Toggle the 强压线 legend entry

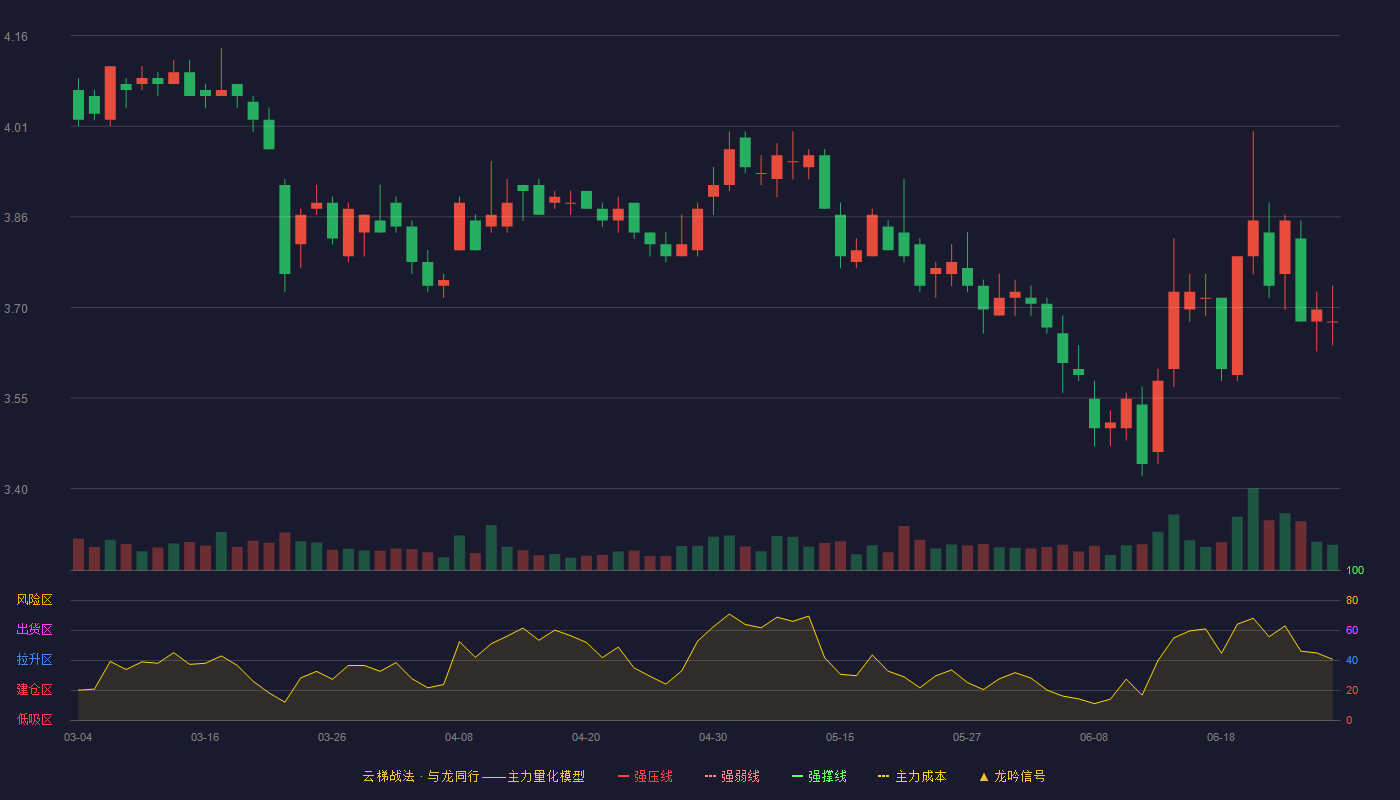click(645, 776)
